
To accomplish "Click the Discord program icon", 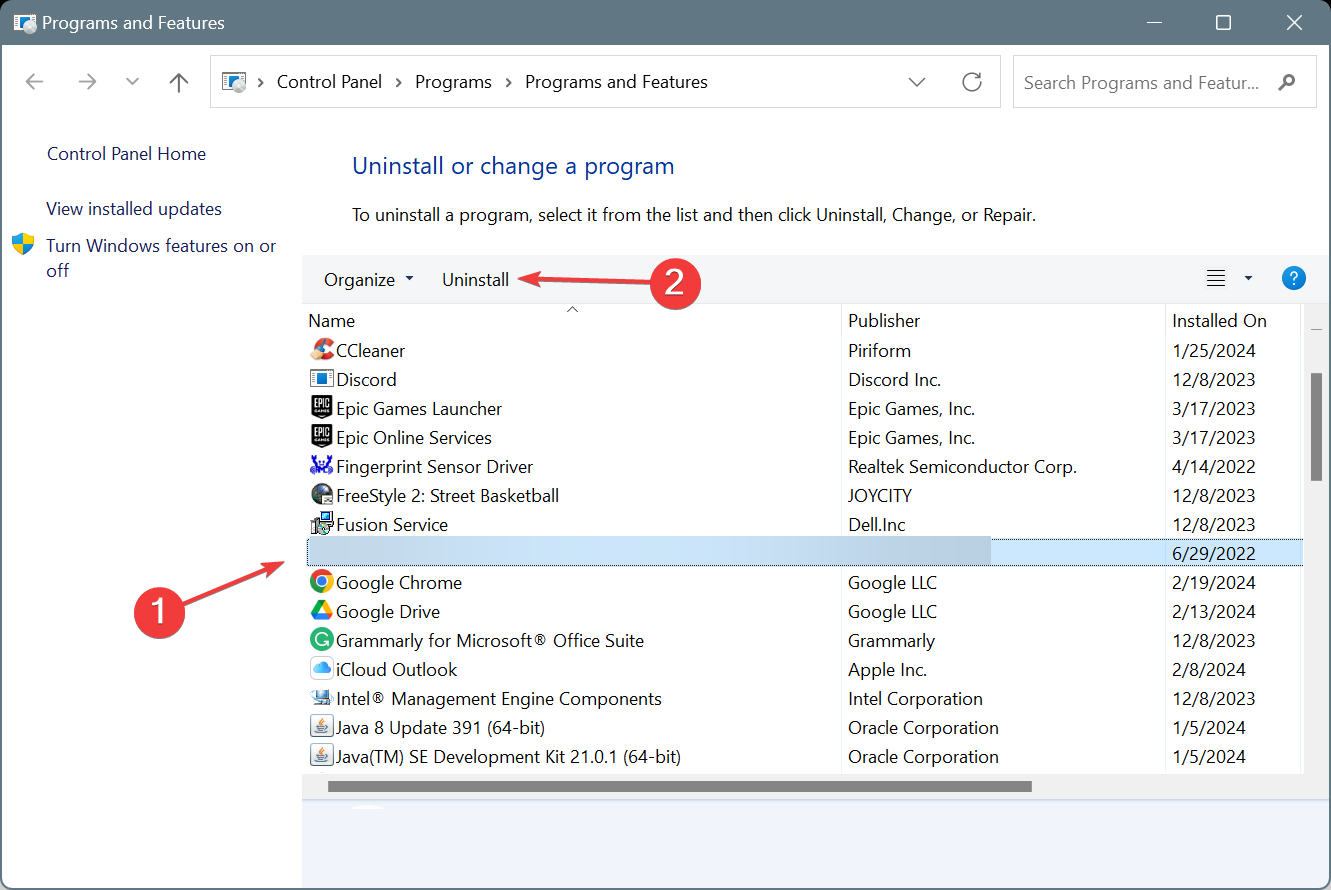I will 322,379.
